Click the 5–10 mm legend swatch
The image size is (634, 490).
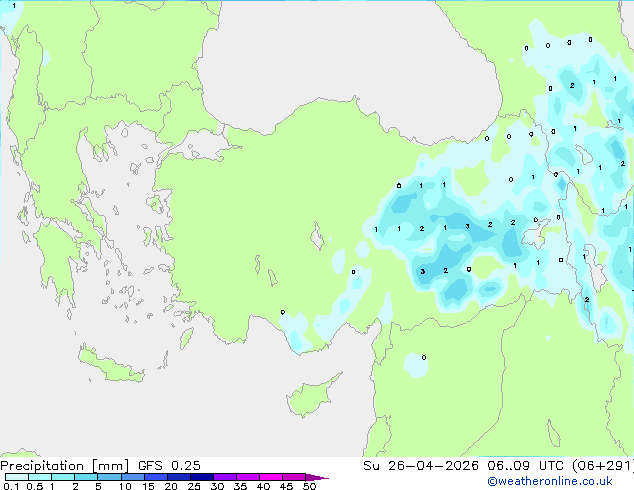click(x=109, y=477)
